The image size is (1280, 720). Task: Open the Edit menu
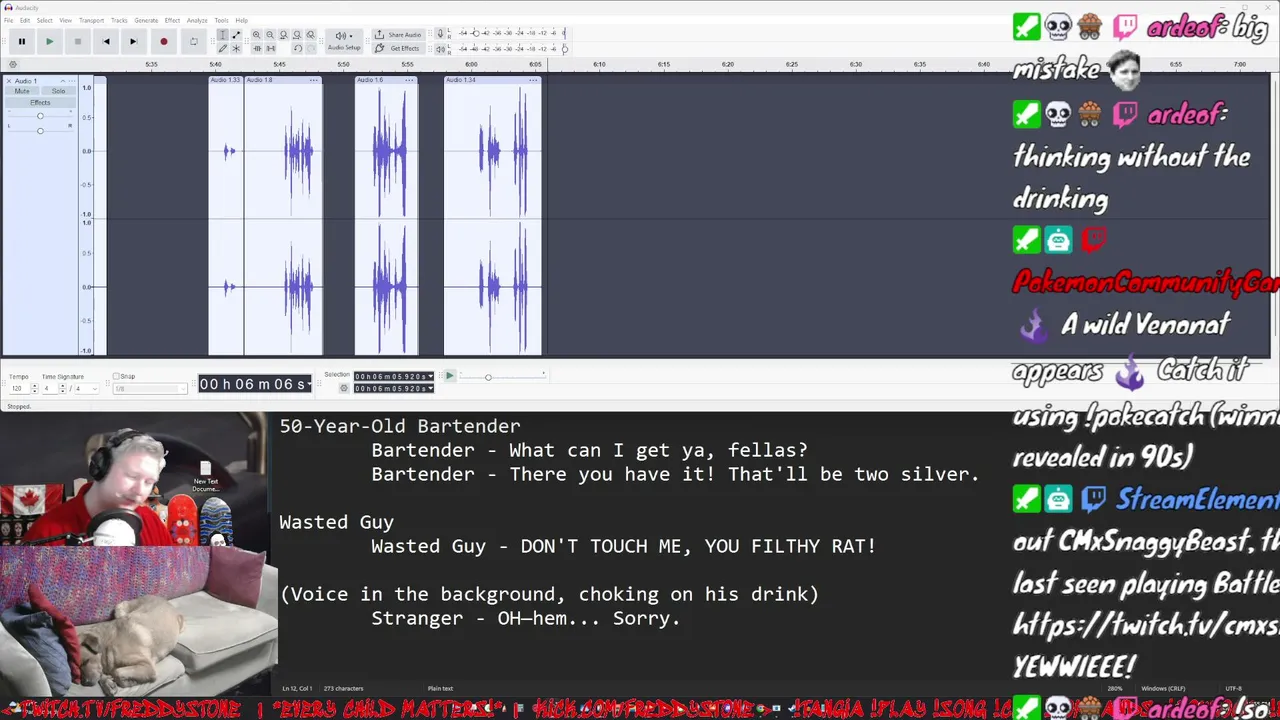tap(24, 20)
